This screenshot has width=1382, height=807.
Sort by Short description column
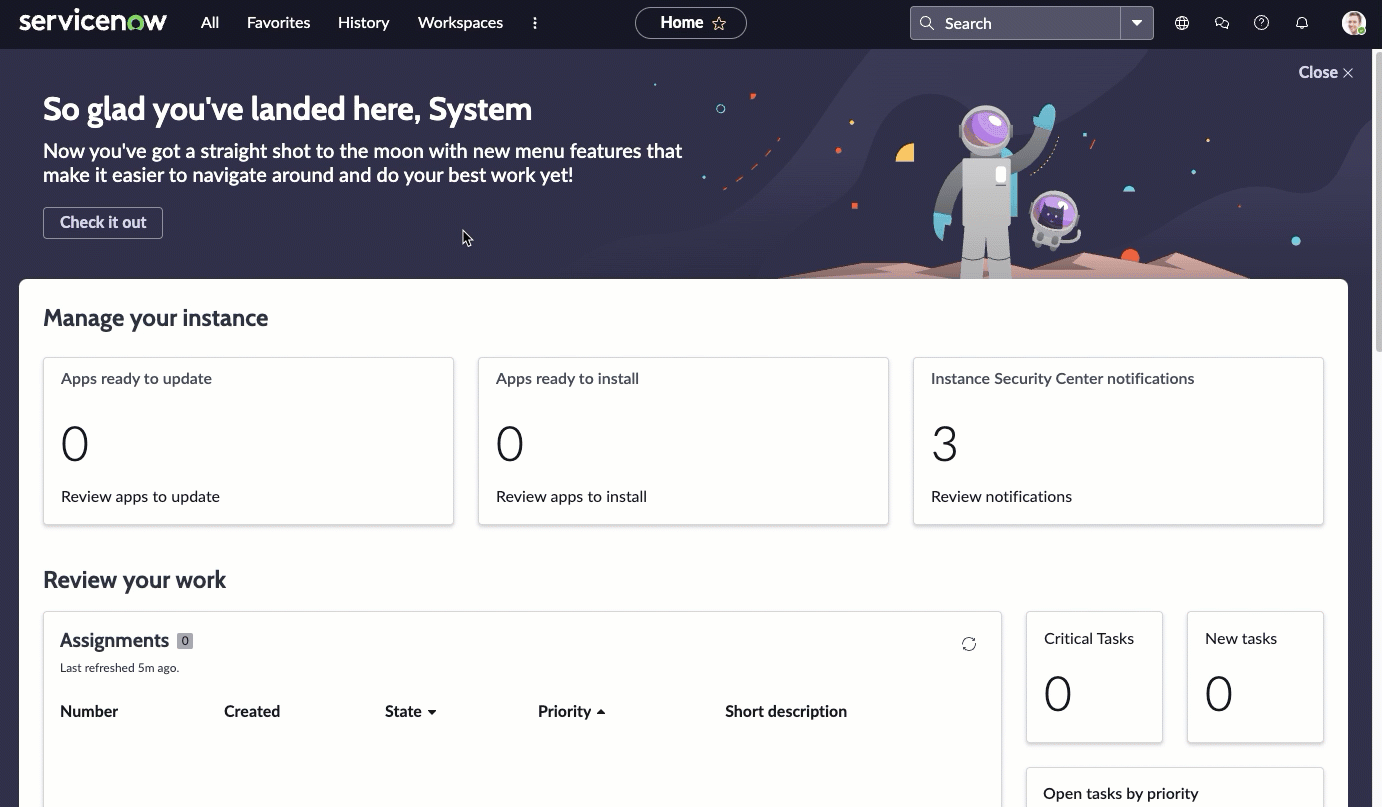(x=786, y=711)
